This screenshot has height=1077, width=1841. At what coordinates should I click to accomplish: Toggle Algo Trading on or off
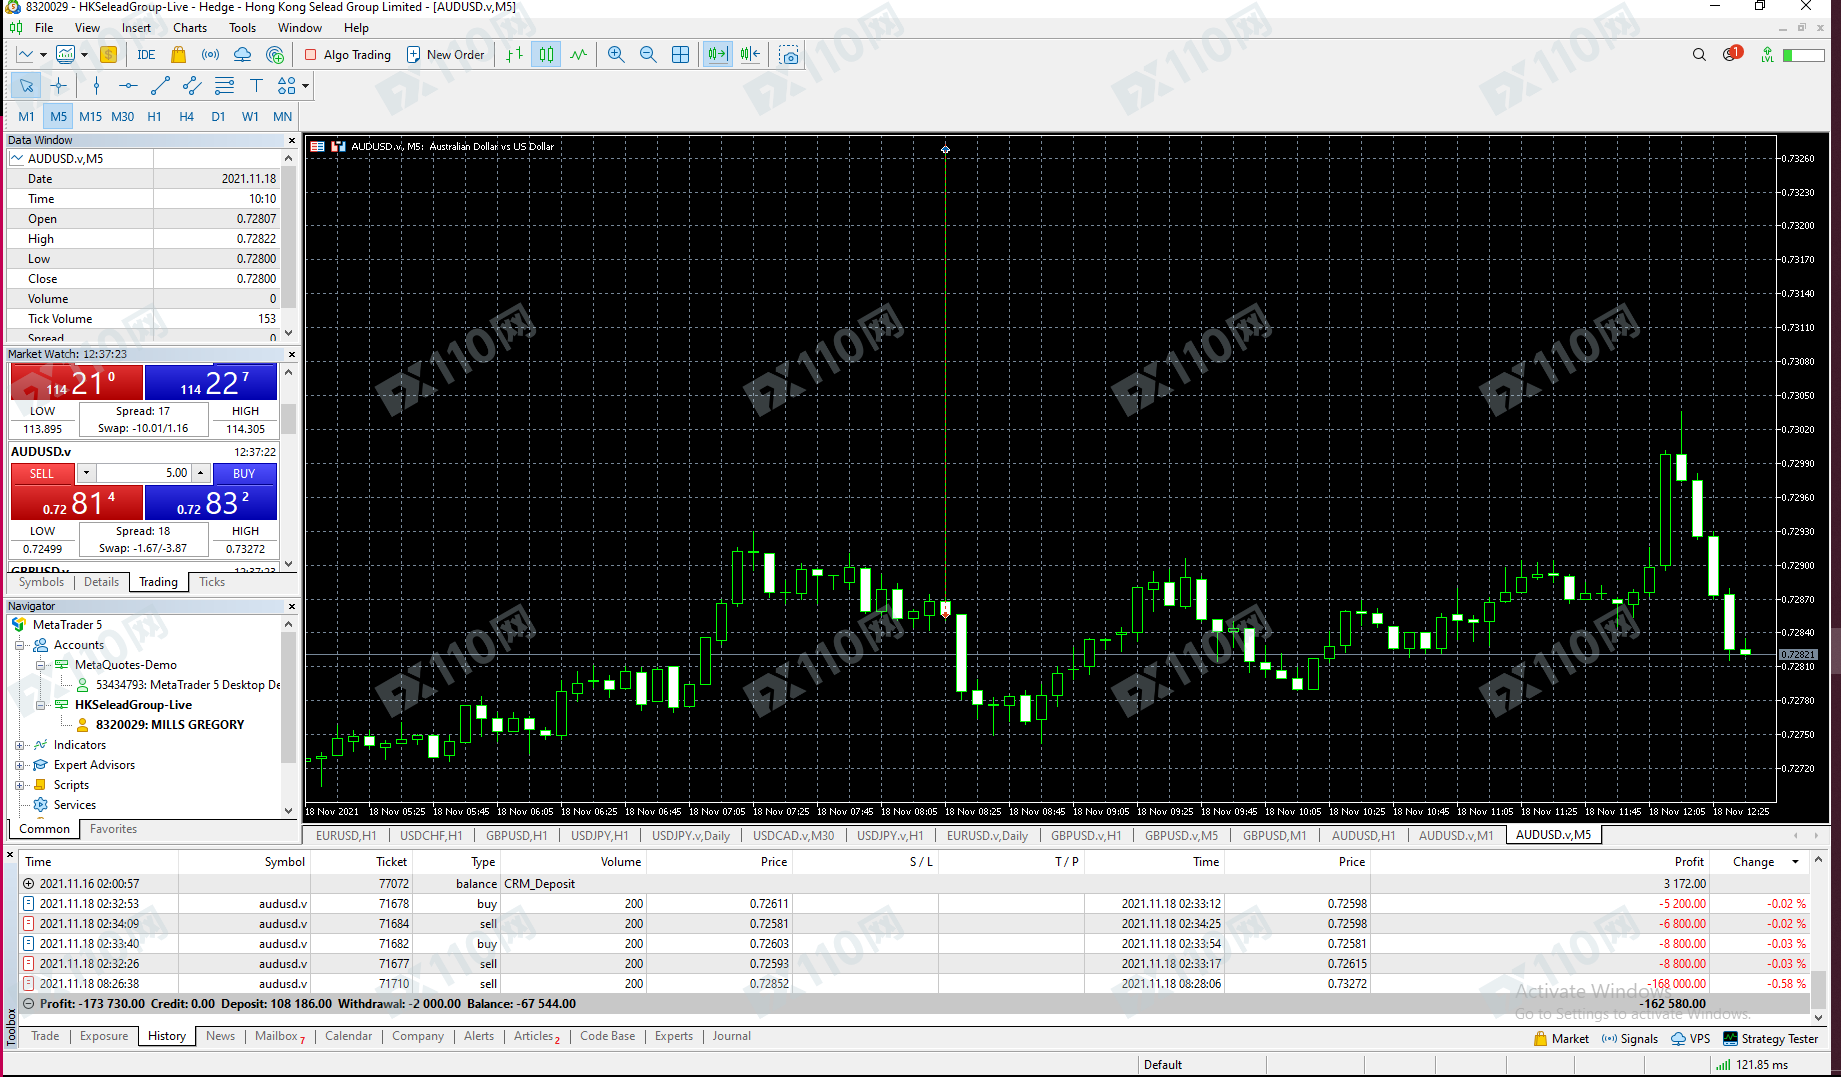pyautogui.click(x=348, y=55)
